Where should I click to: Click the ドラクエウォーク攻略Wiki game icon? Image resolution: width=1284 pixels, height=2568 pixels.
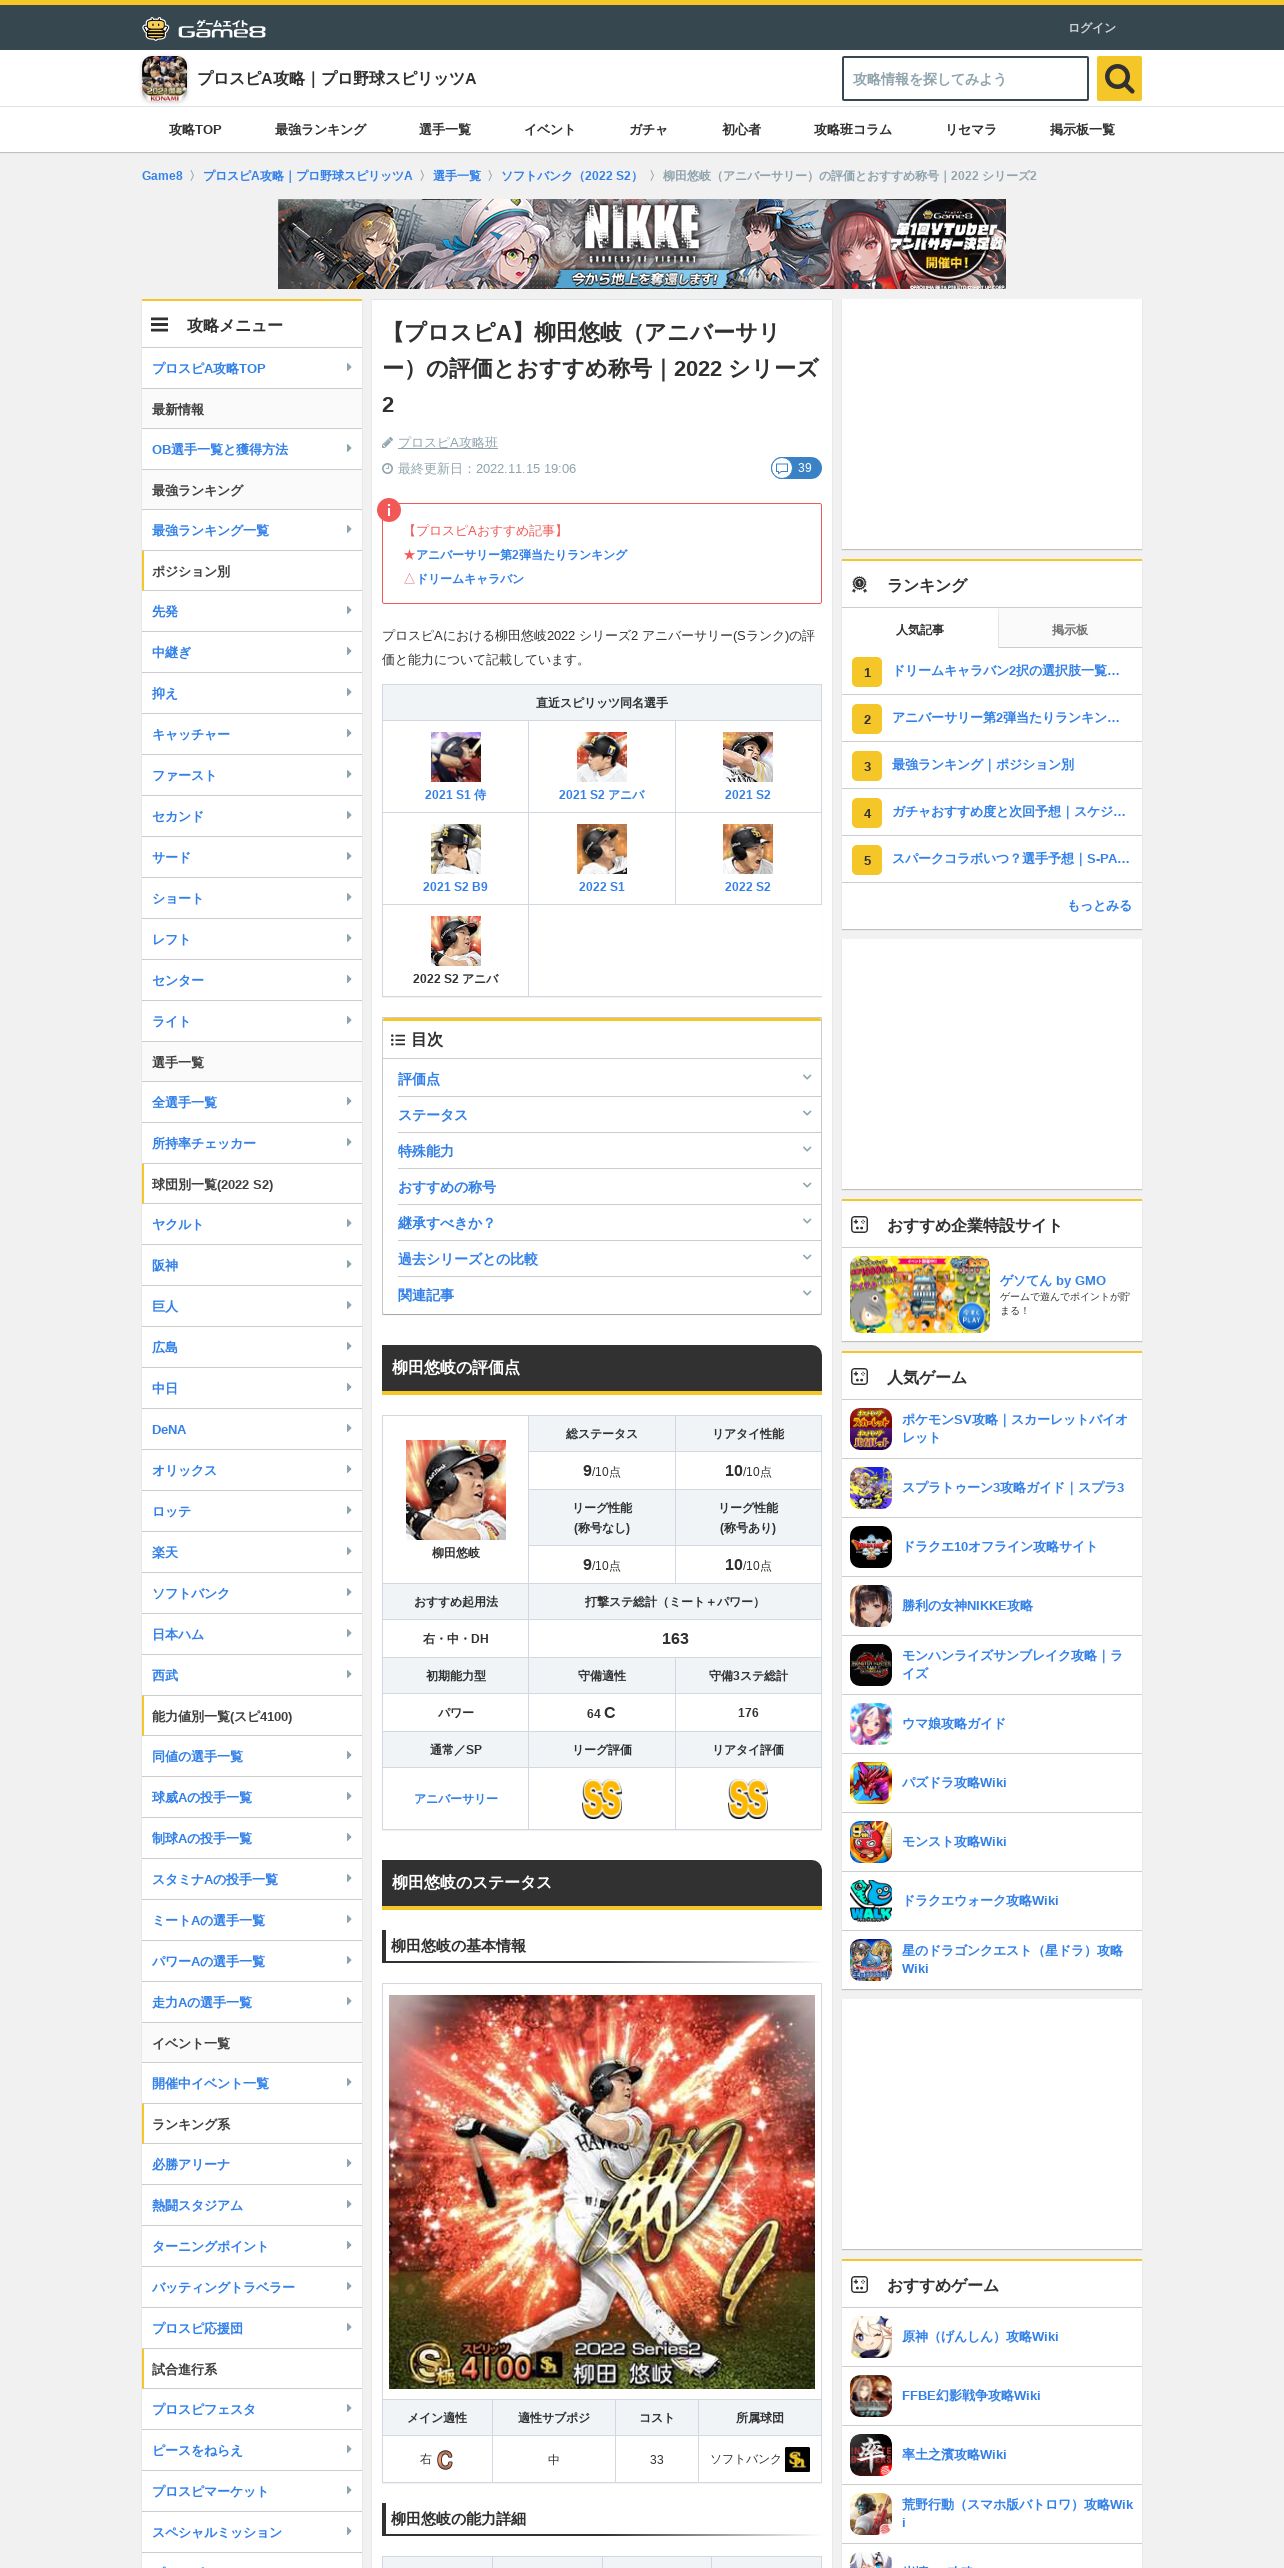[x=871, y=1901]
